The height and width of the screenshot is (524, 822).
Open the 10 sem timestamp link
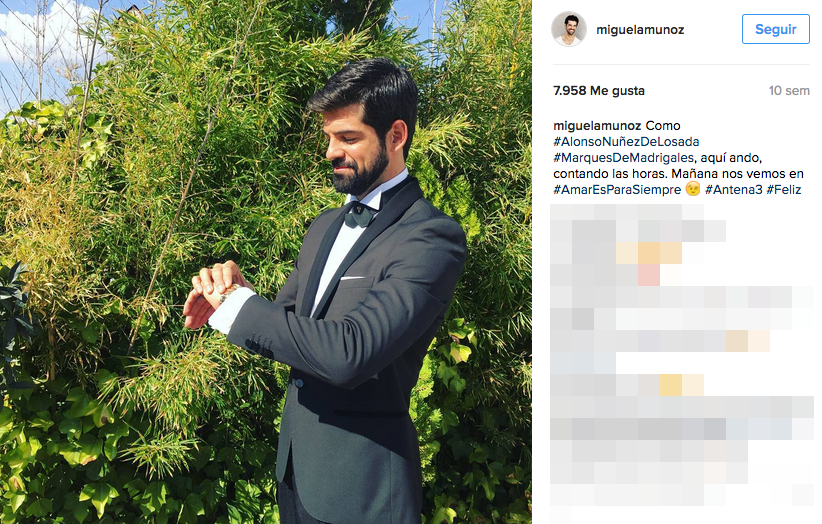pos(789,91)
